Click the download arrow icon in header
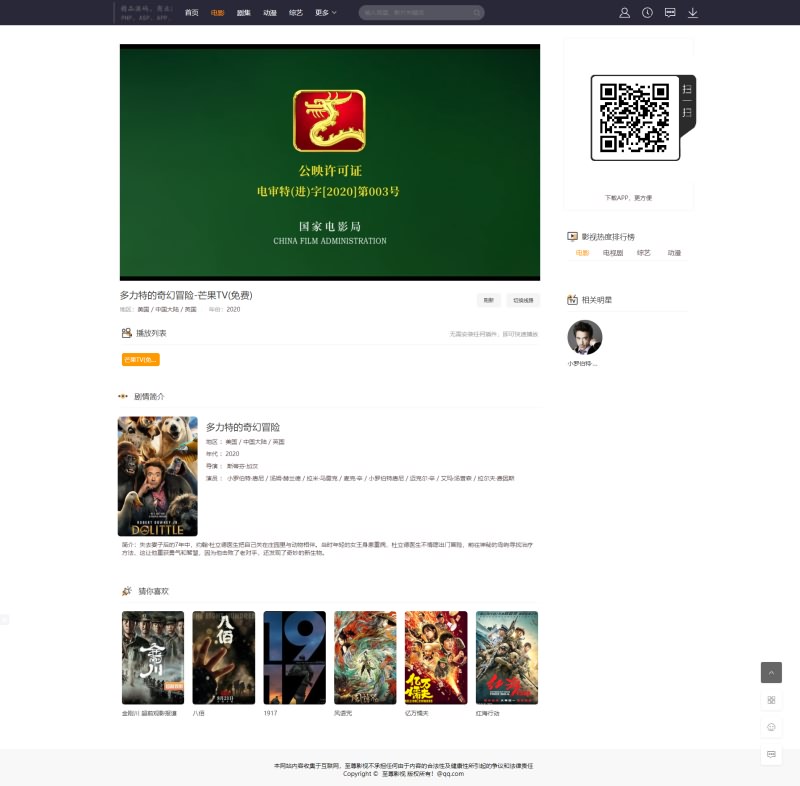Viewport: 800px width, 786px height. coord(692,13)
